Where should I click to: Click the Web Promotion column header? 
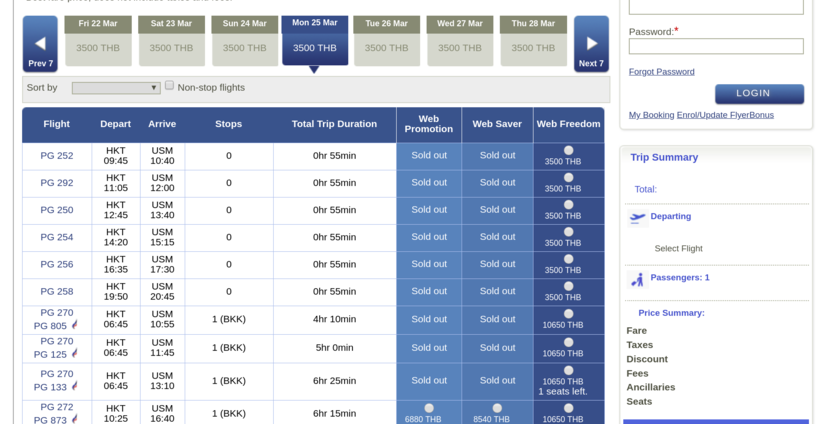[x=429, y=124]
